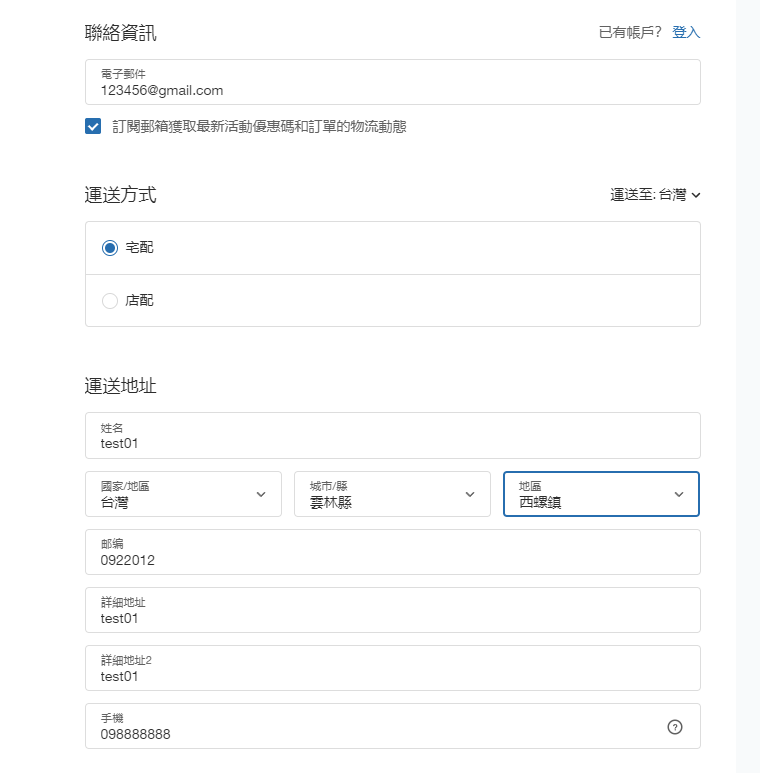This screenshot has width=760, height=773.
Task: Click the chevron arrow in 地區 box
Action: [679, 494]
